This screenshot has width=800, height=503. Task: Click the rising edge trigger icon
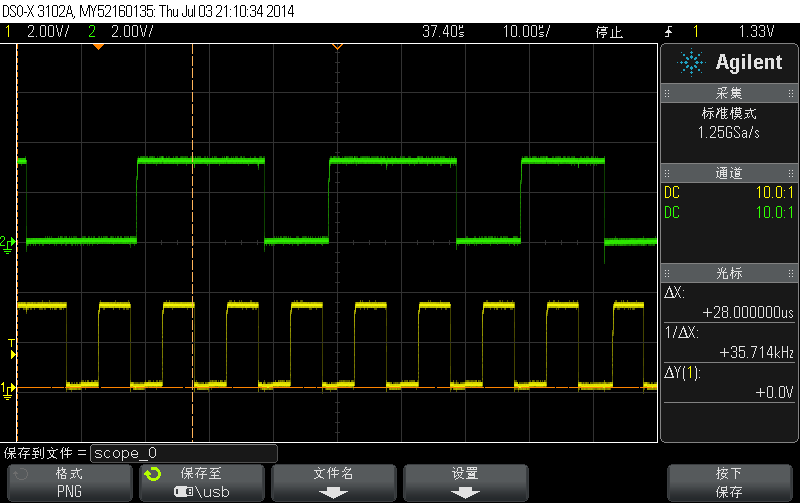pos(668,32)
